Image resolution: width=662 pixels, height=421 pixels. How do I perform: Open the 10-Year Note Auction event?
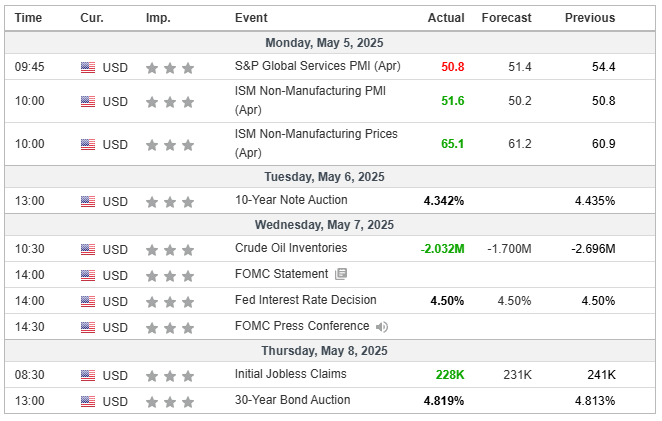[291, 200]
